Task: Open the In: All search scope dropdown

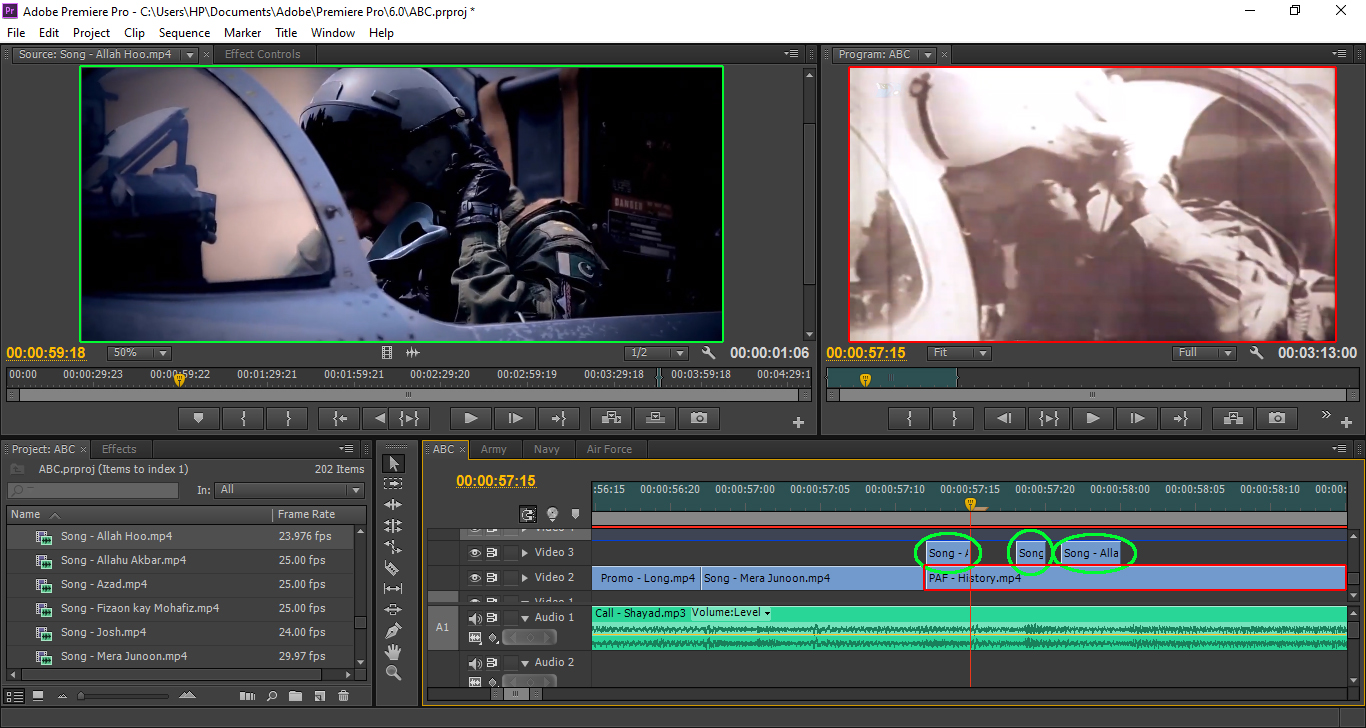Action: tap(290, 490)
